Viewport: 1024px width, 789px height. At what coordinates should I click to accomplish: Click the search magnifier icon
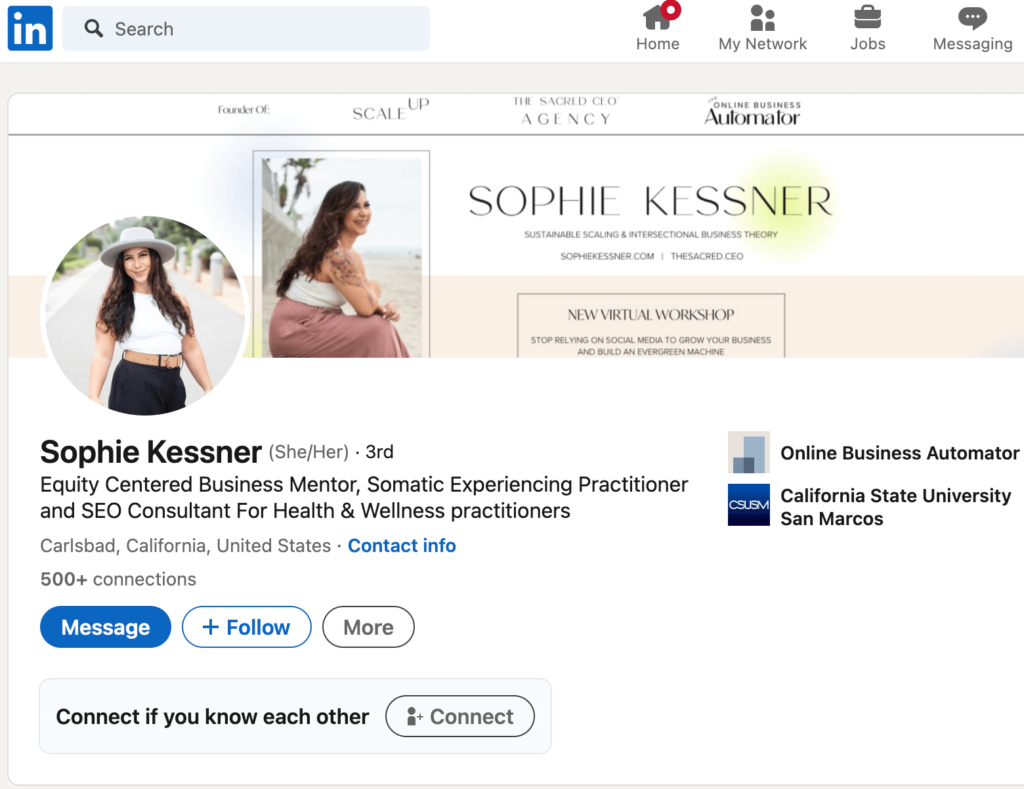(x=93, y=28)
